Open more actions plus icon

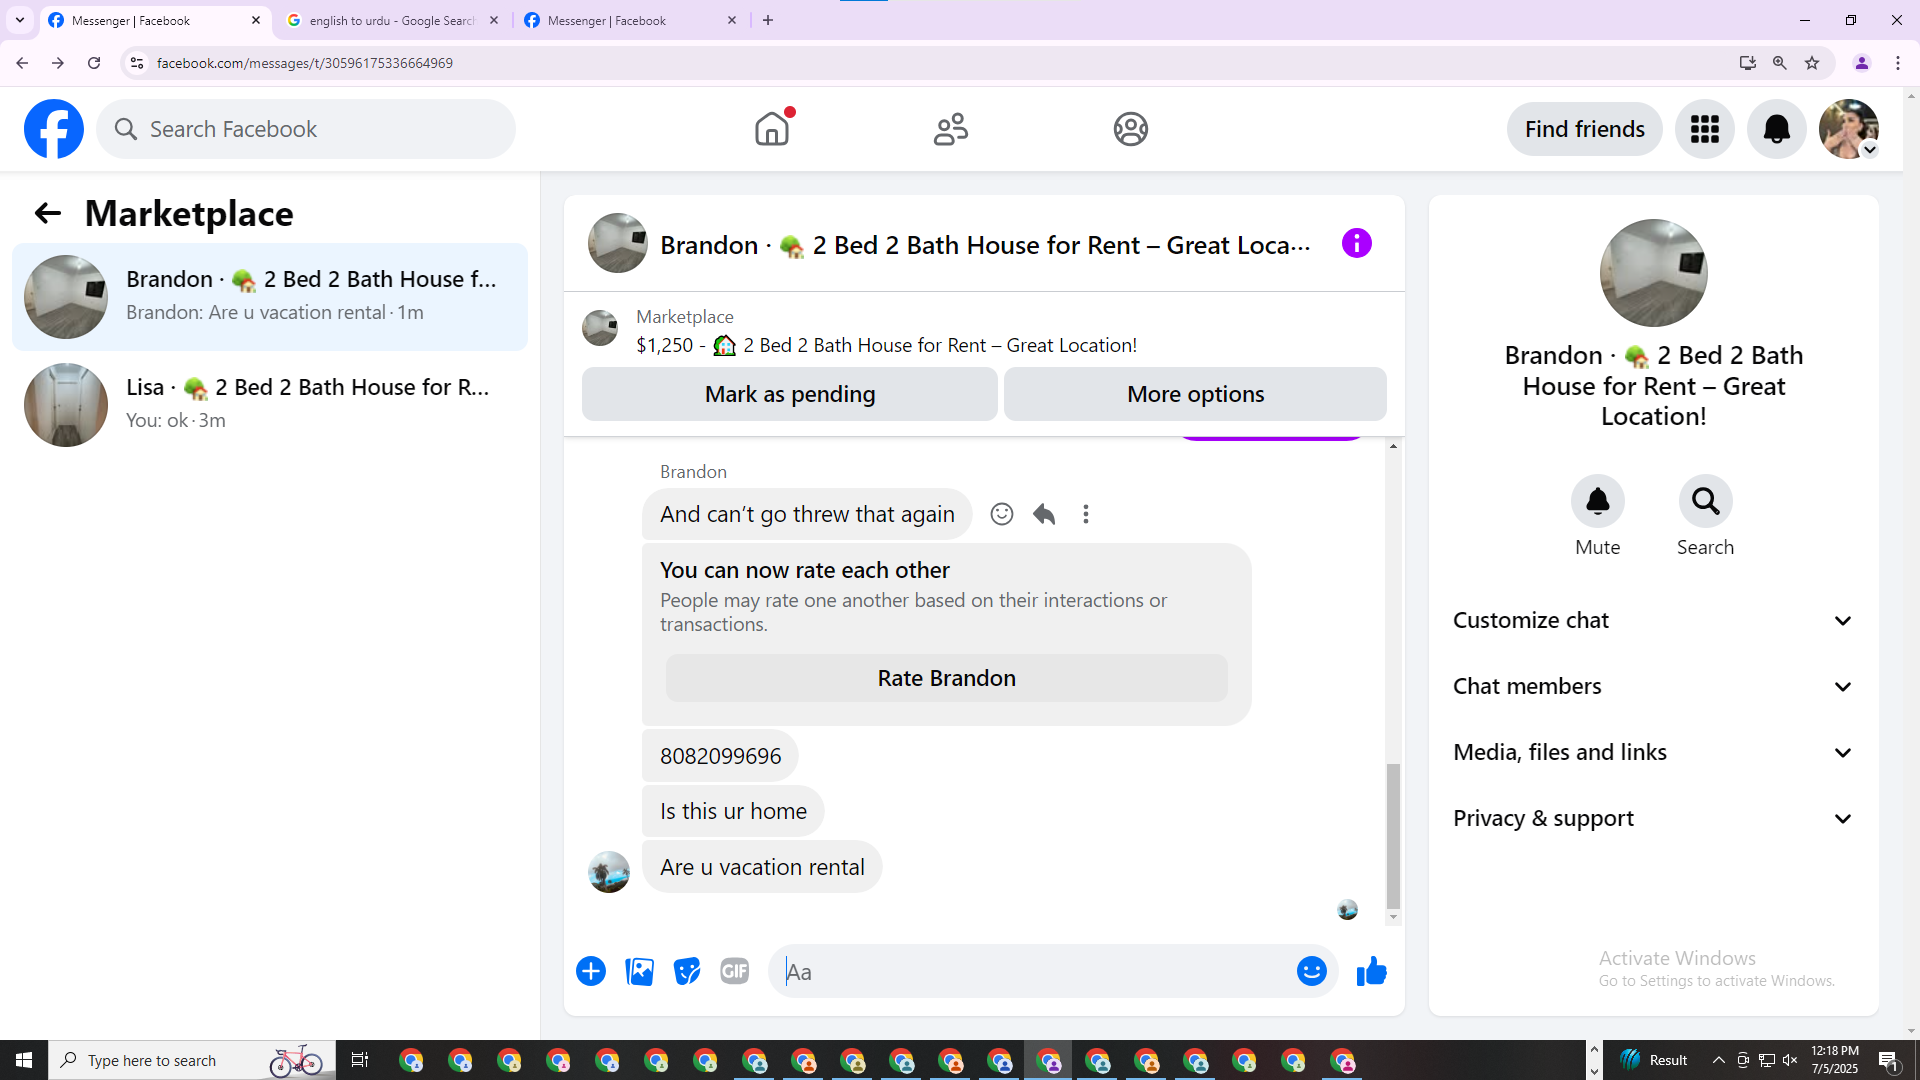click(591, 971)
